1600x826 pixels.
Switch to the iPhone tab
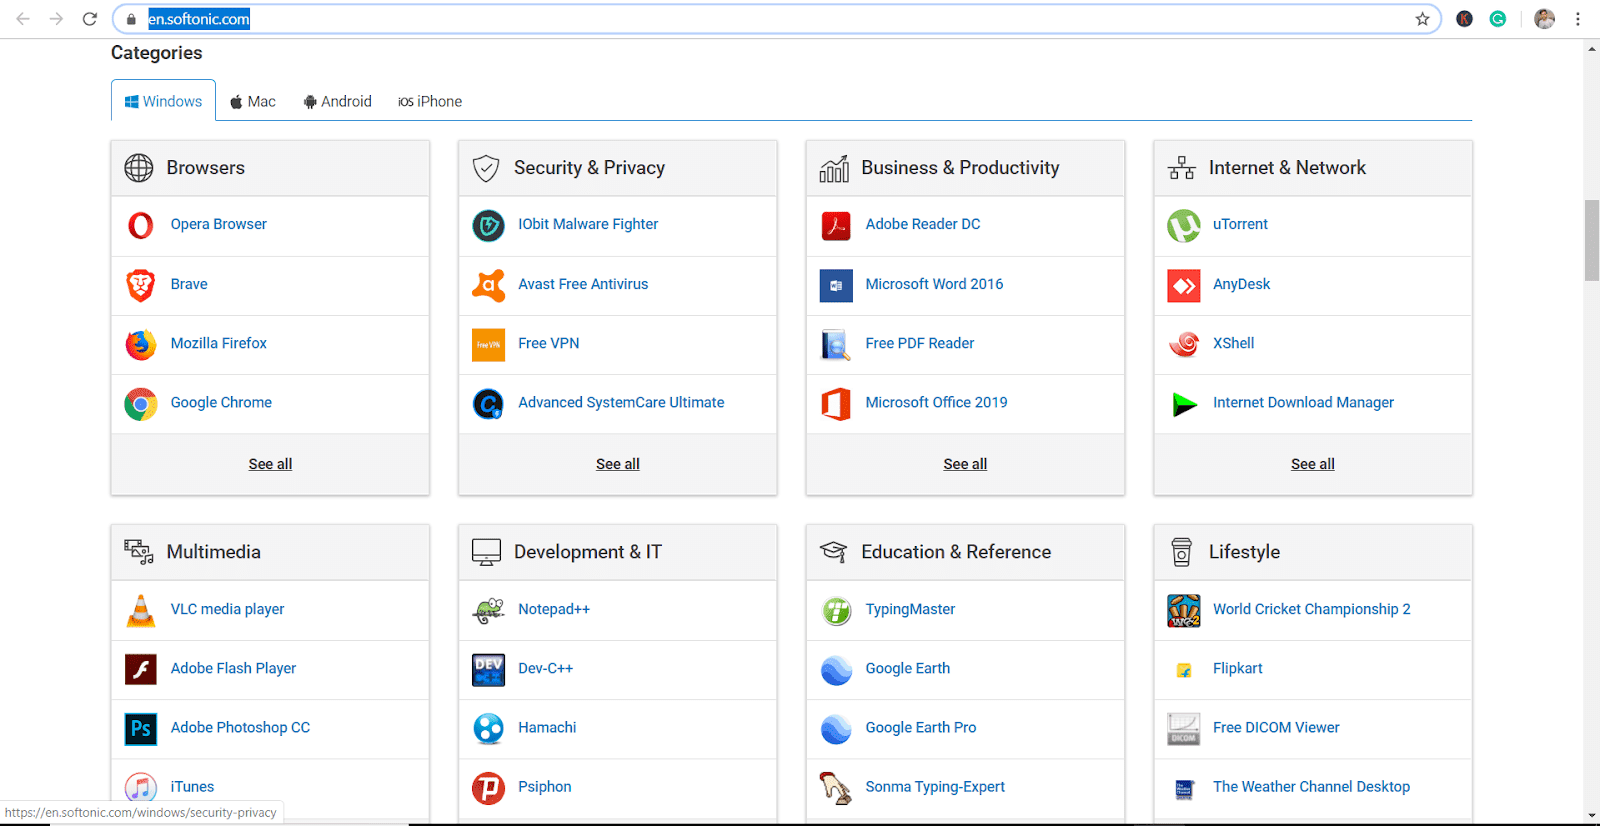point(430,101)
